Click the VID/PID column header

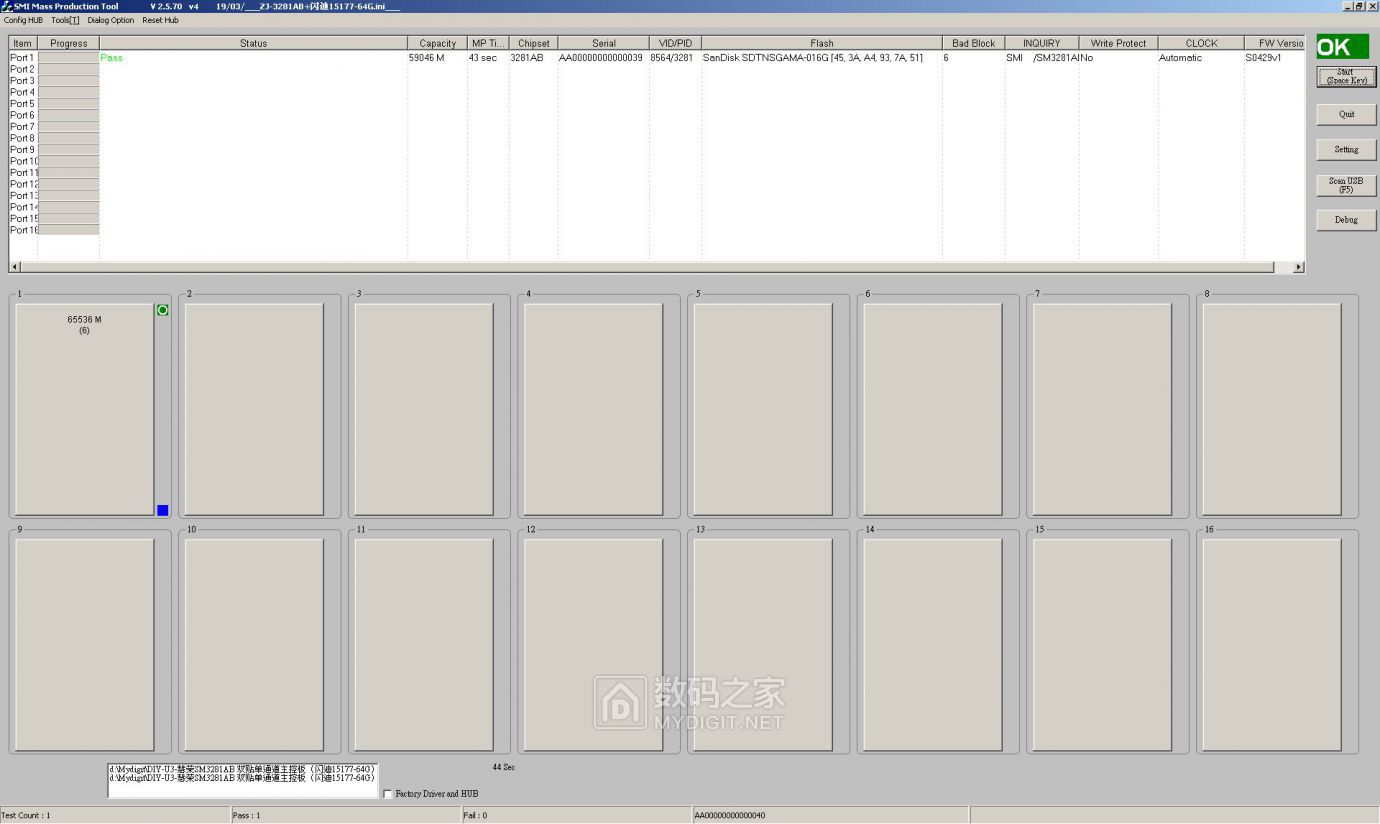tap(675, 43)
